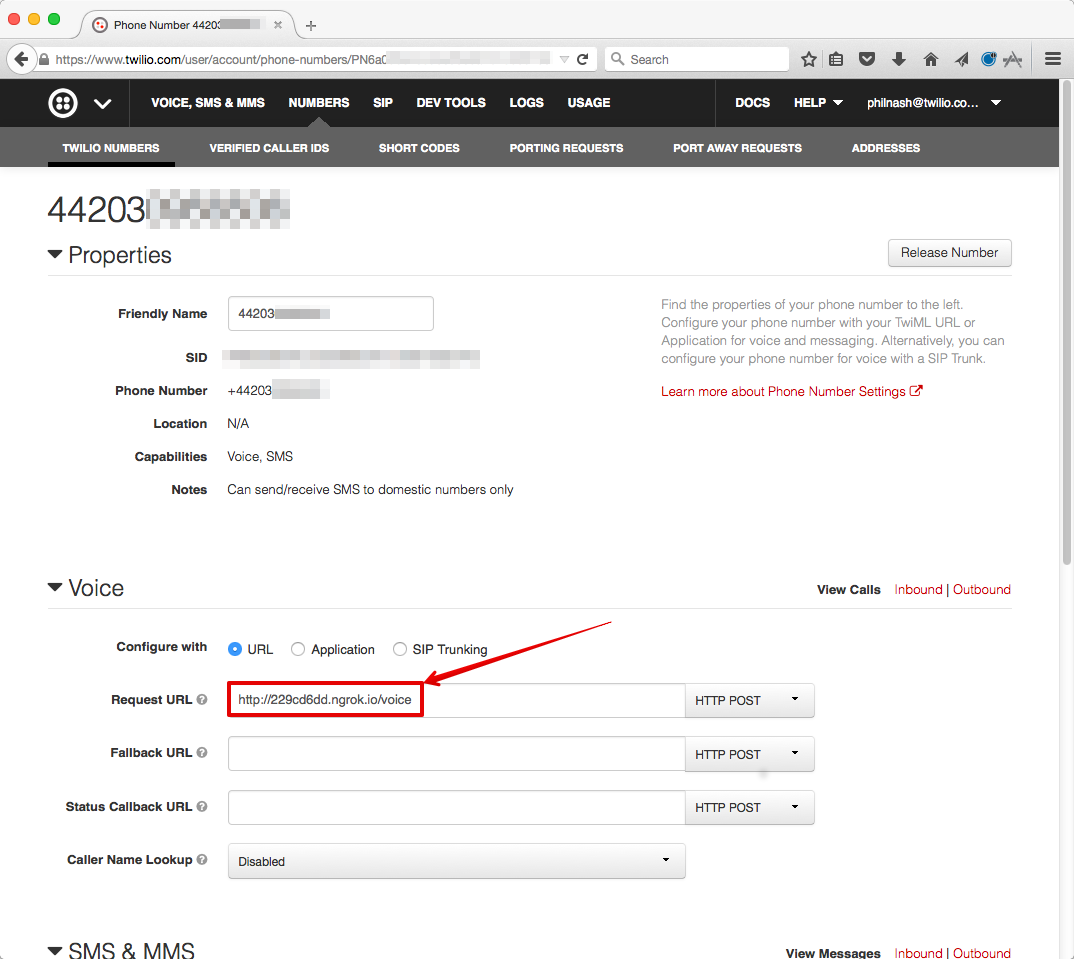
Task: Close the Phone Number browser tab
Action: tap(277, 25)
